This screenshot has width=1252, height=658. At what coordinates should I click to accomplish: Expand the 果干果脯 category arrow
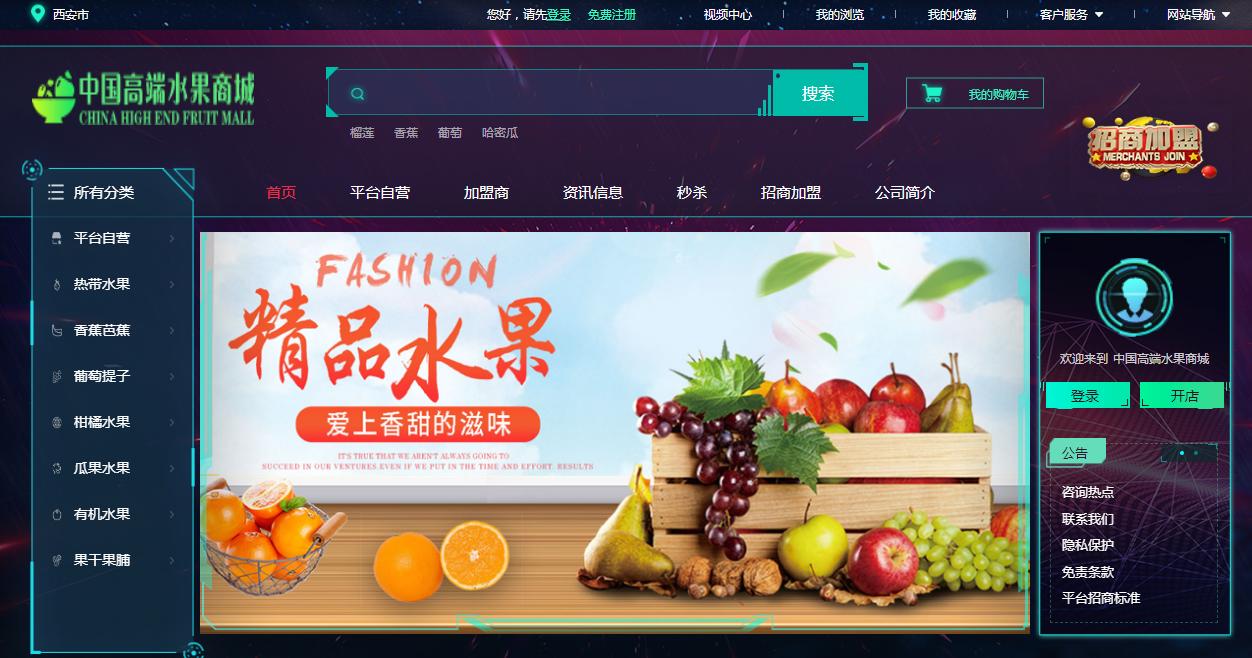(172, 560)
